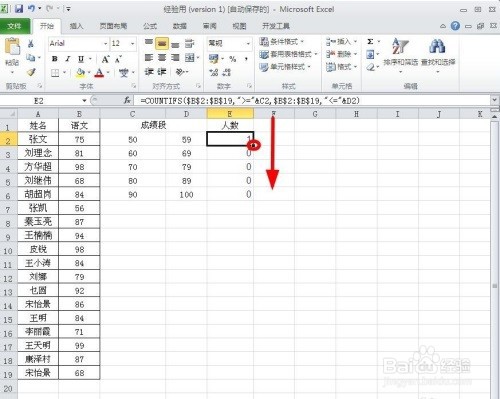Viewport: 500px width, 399px height.
Task: Select the Format Painter brush
Action: pos(31,72)
